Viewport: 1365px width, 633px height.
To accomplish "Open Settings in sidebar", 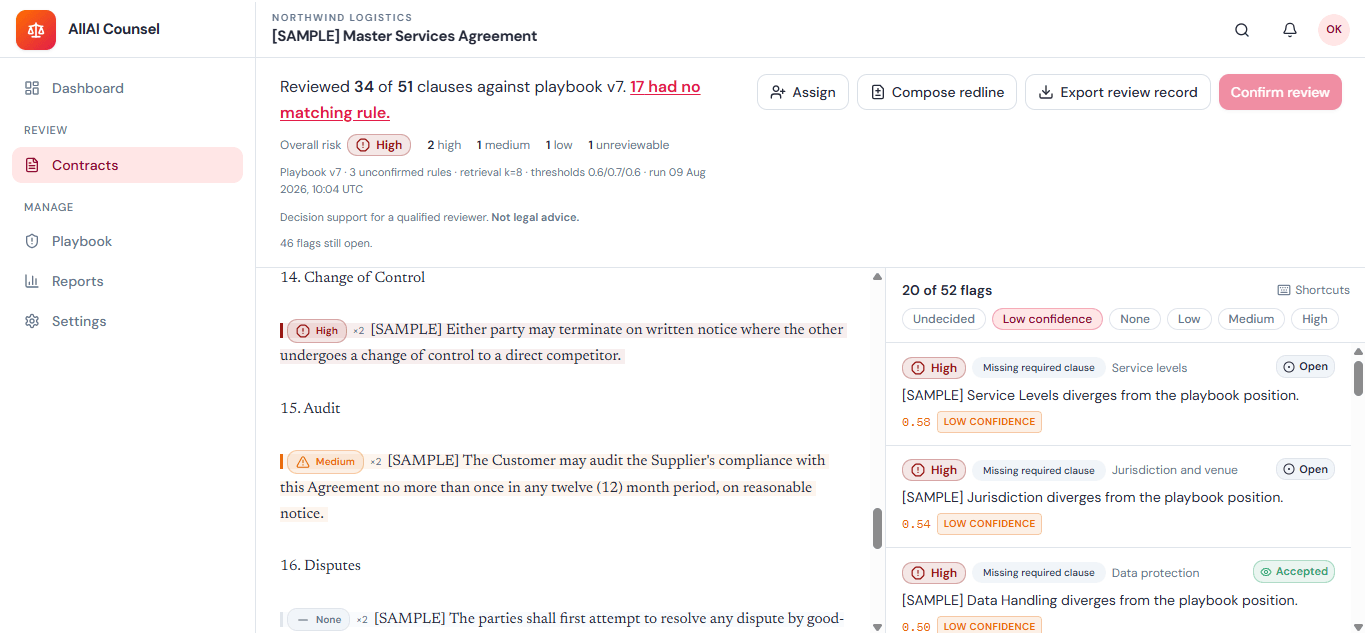I will (127, 321).
